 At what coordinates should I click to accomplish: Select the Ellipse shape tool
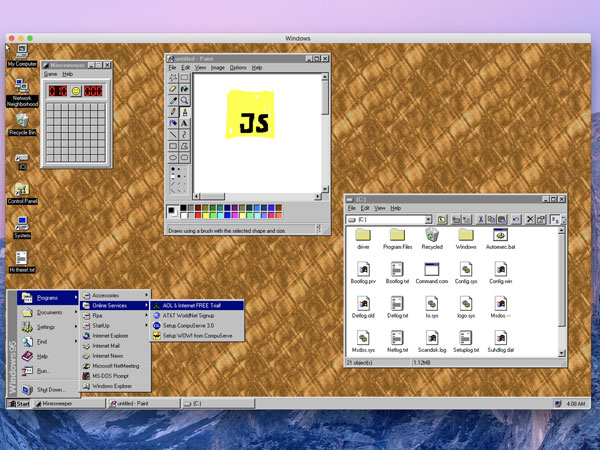pos(173,157)
